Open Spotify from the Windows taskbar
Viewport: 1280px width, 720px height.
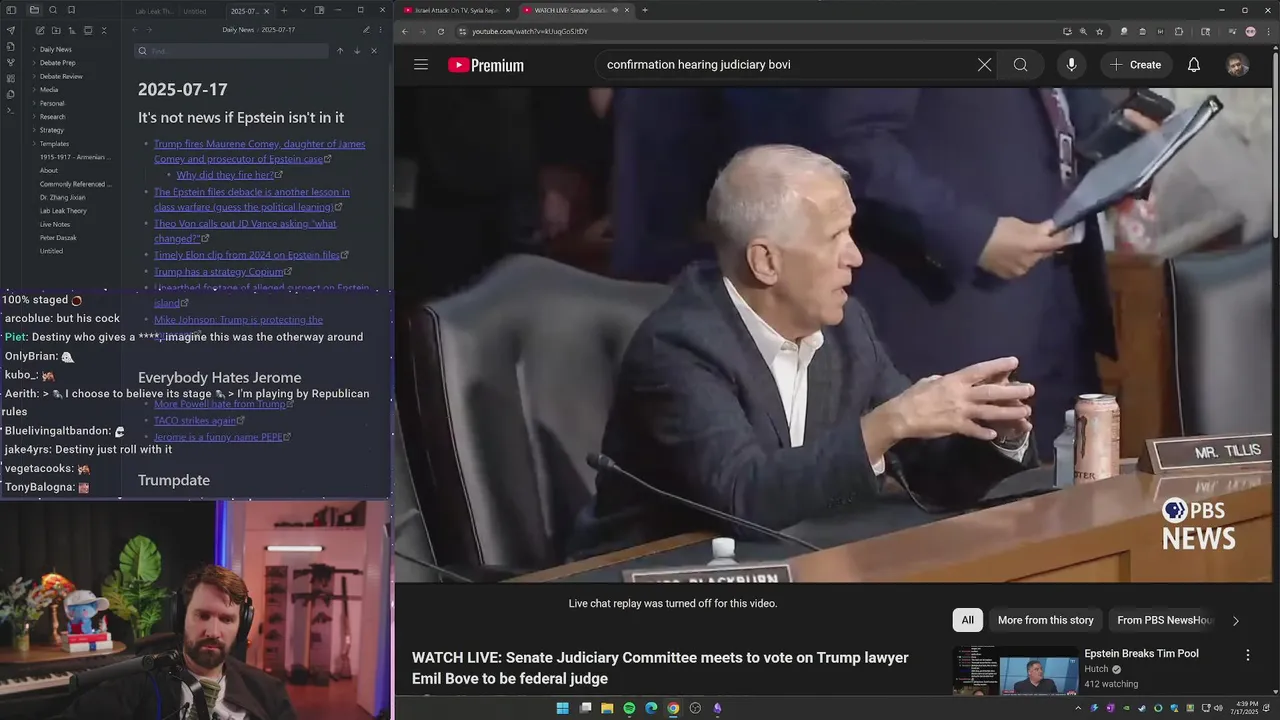click(629, 708)
